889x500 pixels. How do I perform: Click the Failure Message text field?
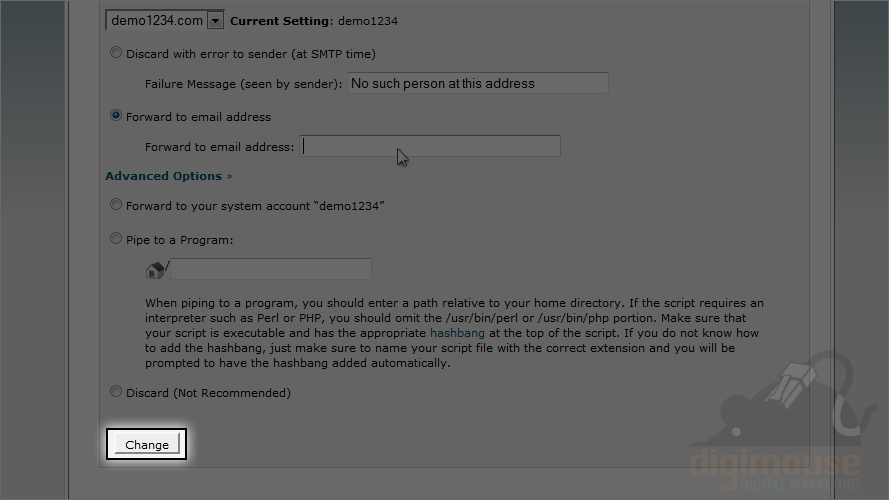(x=478, y=83)
